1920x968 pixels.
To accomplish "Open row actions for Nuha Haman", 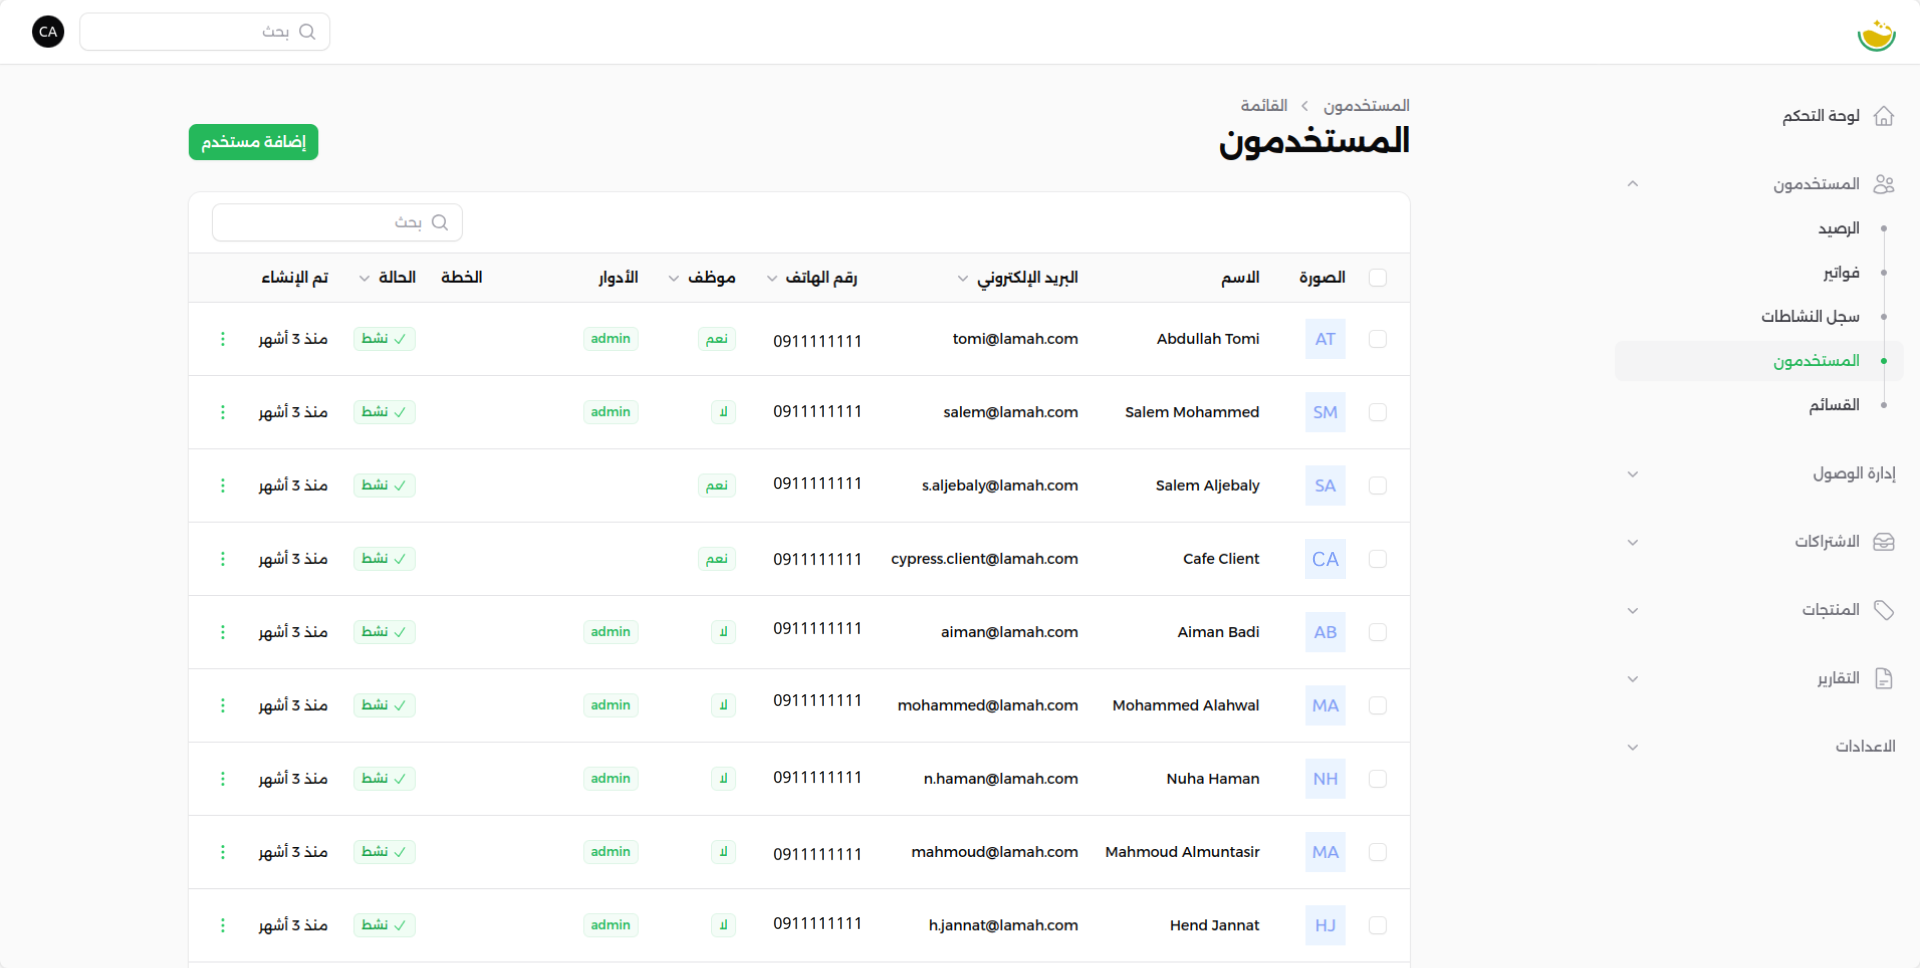I will coord(222,779).
